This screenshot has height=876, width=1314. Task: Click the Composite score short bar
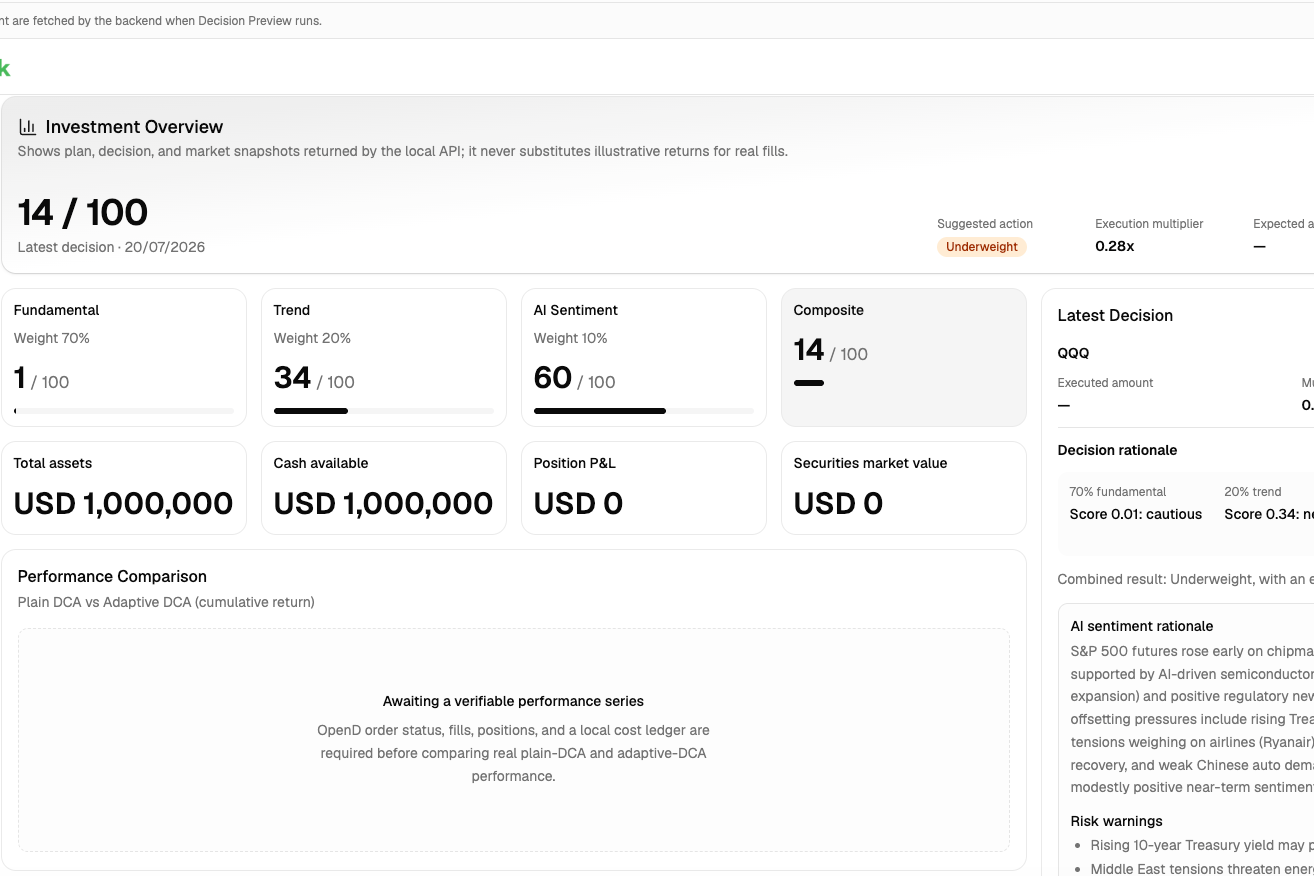point(809,383)
